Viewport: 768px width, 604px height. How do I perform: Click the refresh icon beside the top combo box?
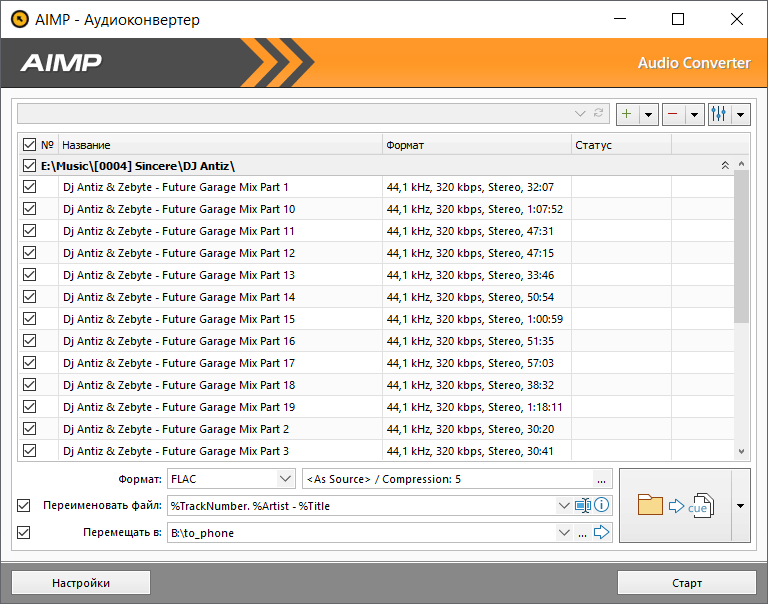coord(599,114)
